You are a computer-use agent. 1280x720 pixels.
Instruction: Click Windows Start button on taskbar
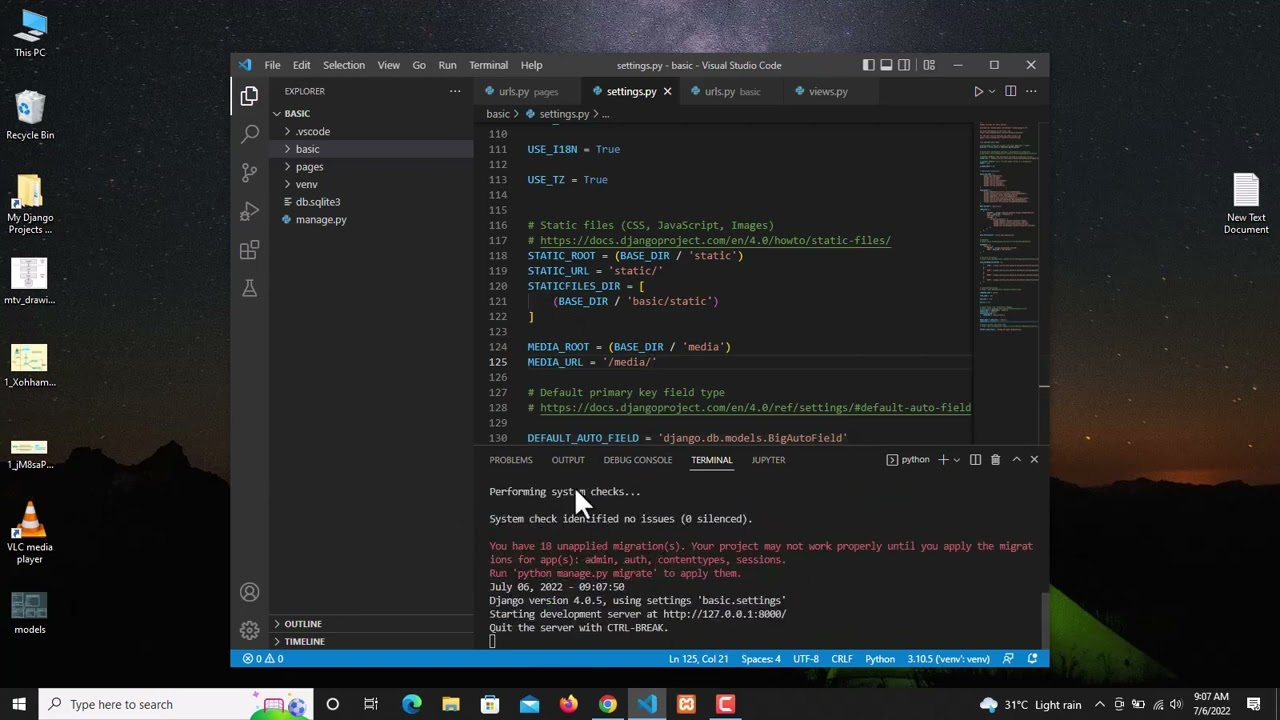click(x=19, y=704)
